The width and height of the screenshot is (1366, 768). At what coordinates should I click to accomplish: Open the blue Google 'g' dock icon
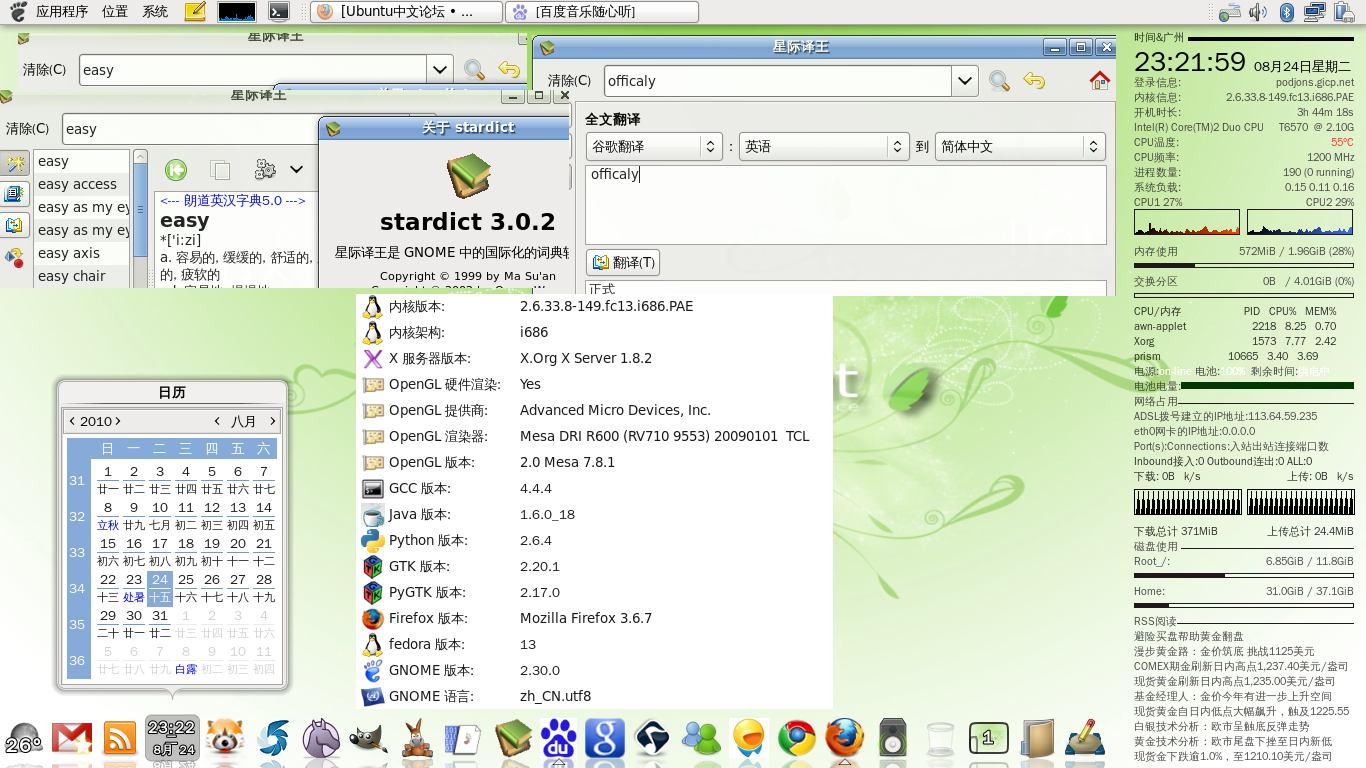(x=605, y=739)
